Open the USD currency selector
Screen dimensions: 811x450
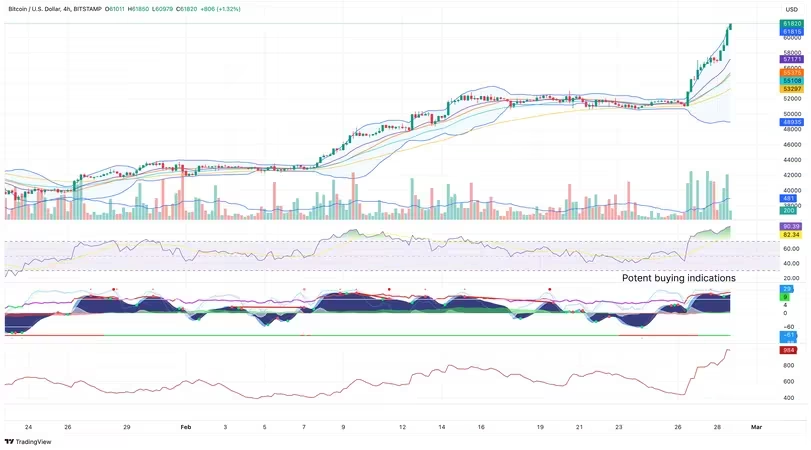coord(791,8)
